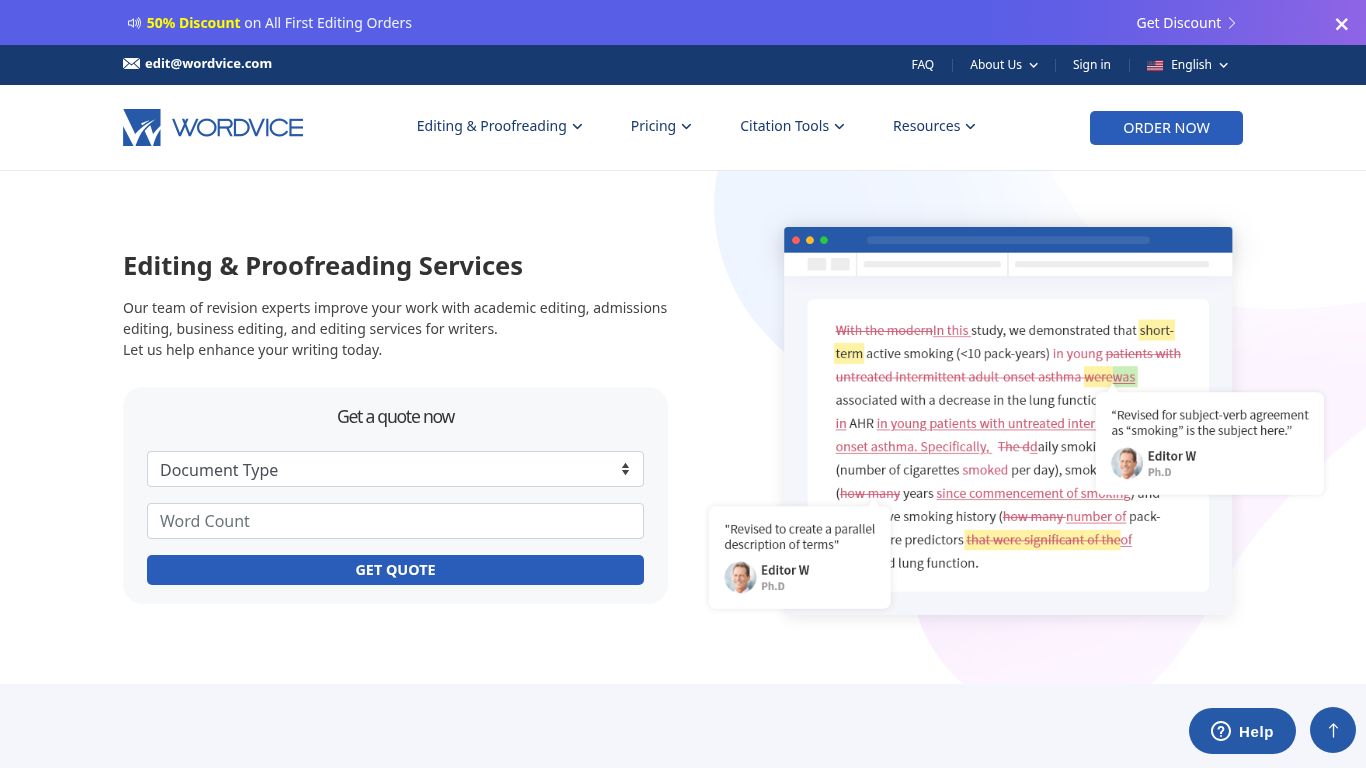This screenshot has height=768, width=1366.
Task: Click the email envelope icon
Action: [x=131, y=64]
